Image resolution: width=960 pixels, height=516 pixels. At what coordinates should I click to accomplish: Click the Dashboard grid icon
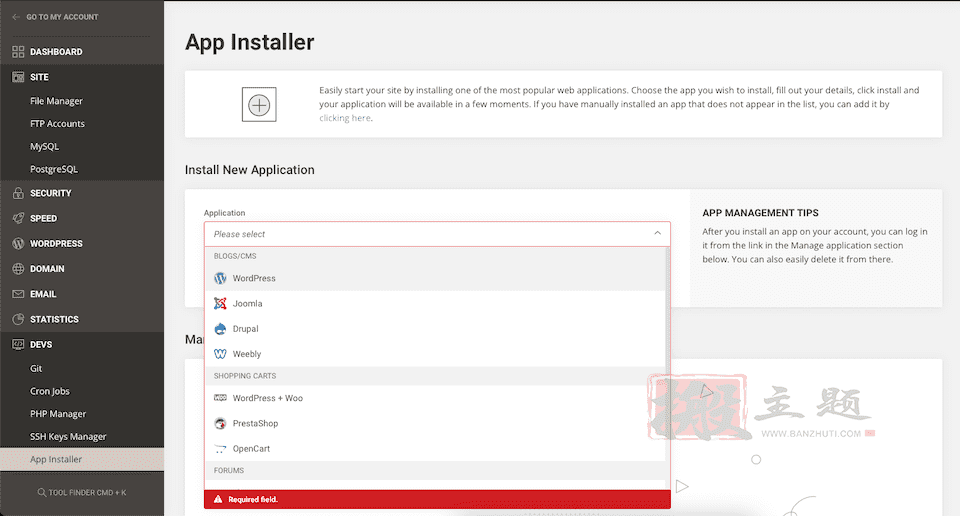[18, 52]
